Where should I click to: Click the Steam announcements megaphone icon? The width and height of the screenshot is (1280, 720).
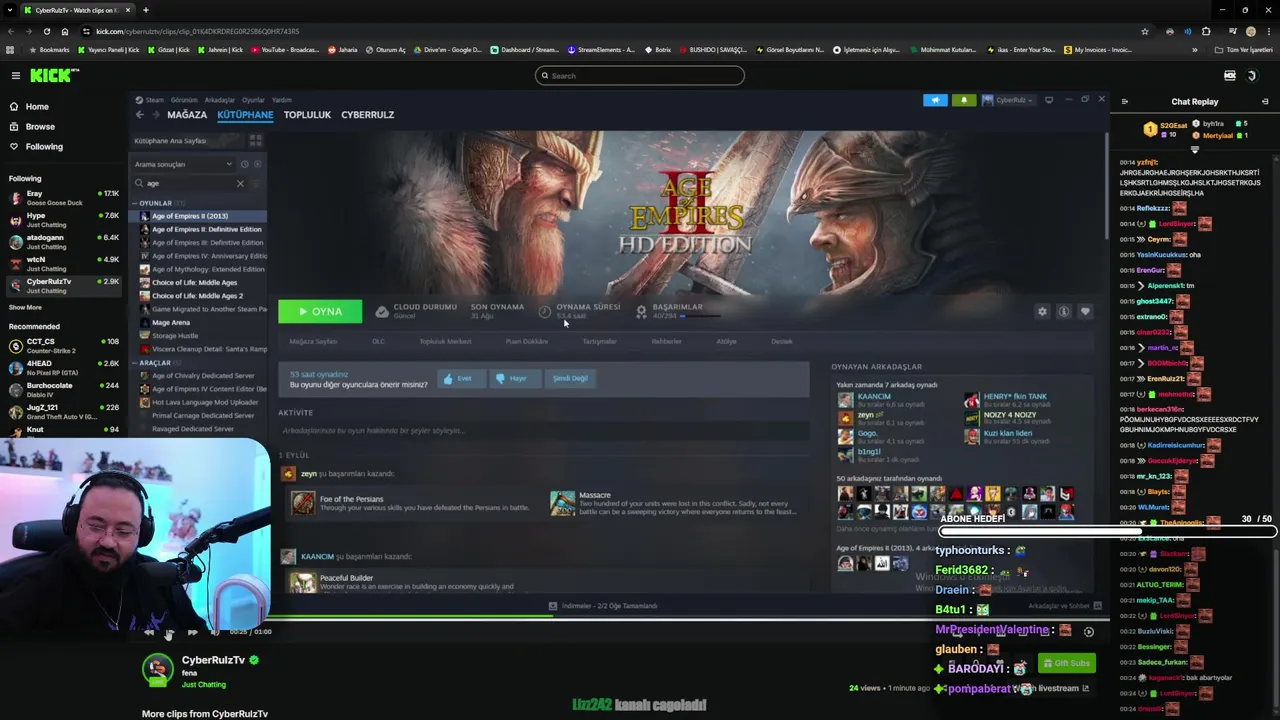(x=935, y=100)
